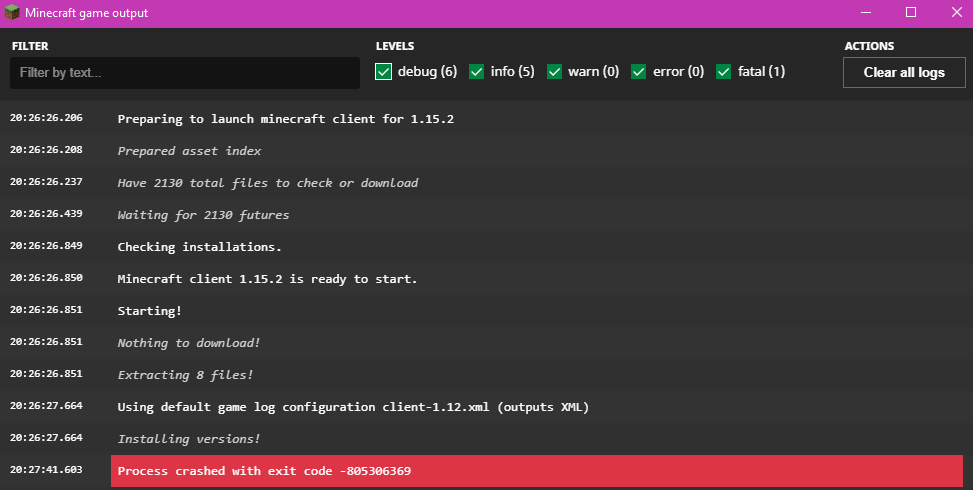This screenshot has width=973, height=490.
Task: Click the 'Nothing to download!' log entry
Action: [486, 343]
